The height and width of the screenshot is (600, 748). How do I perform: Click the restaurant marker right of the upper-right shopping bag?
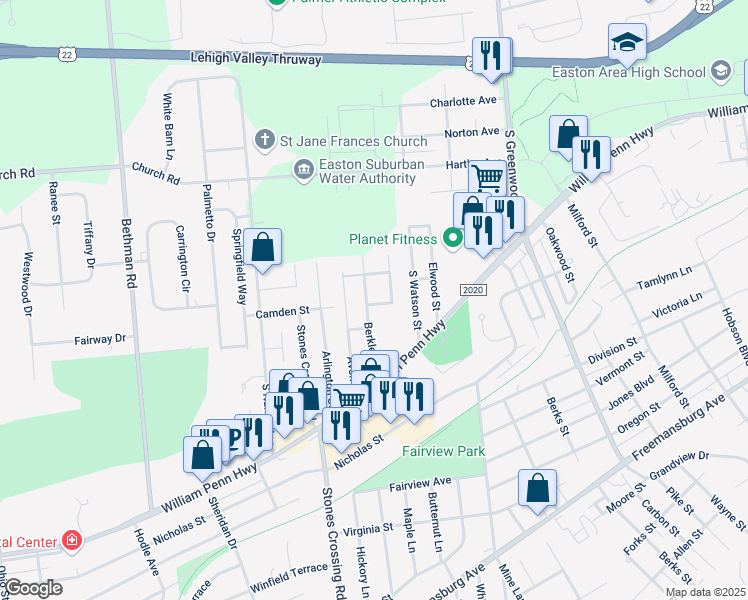click(592, 156)
